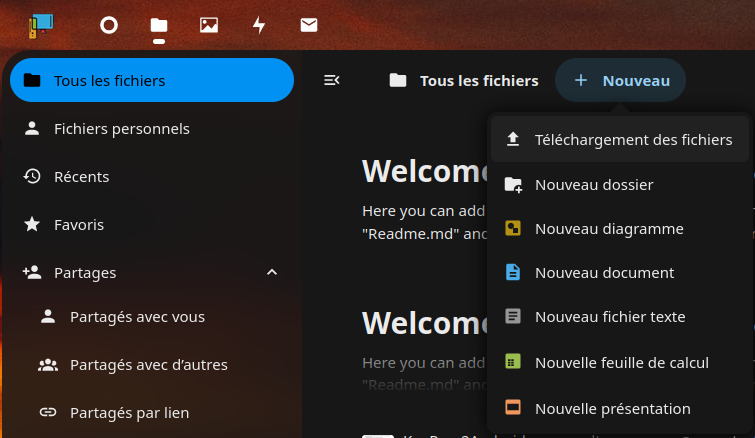Open Fichiers personnels in sidebar

[x=121, y=128]
